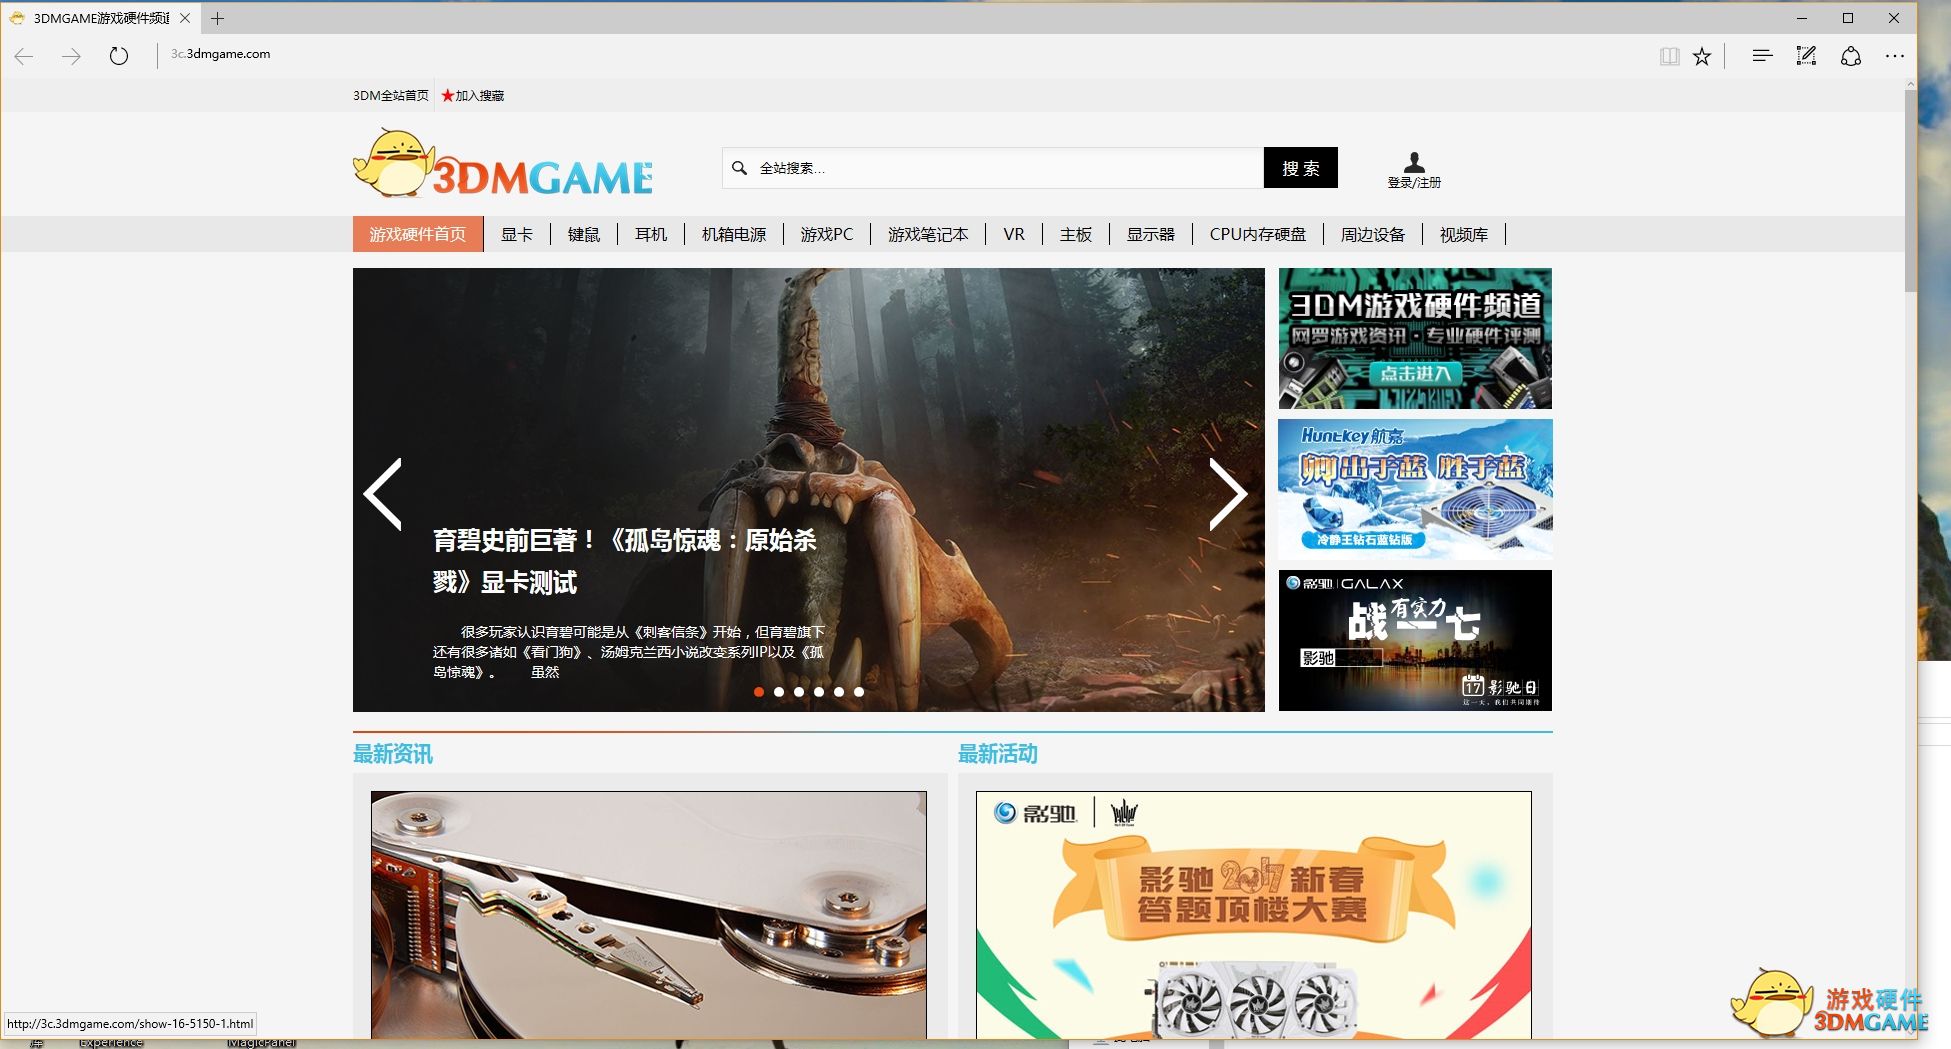The width and height of the screenshot is (1951, 1049).
Task: Open the 显卡 menu item
Action: coord(517,234)
